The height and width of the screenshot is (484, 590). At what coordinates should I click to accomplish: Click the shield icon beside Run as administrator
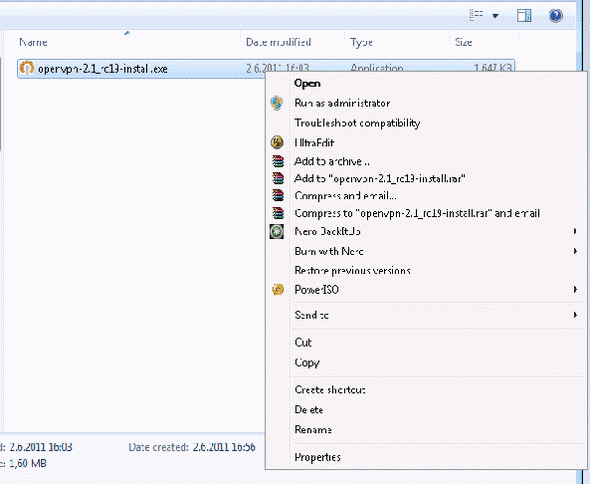pyautogui.click(x=277, y=103)
